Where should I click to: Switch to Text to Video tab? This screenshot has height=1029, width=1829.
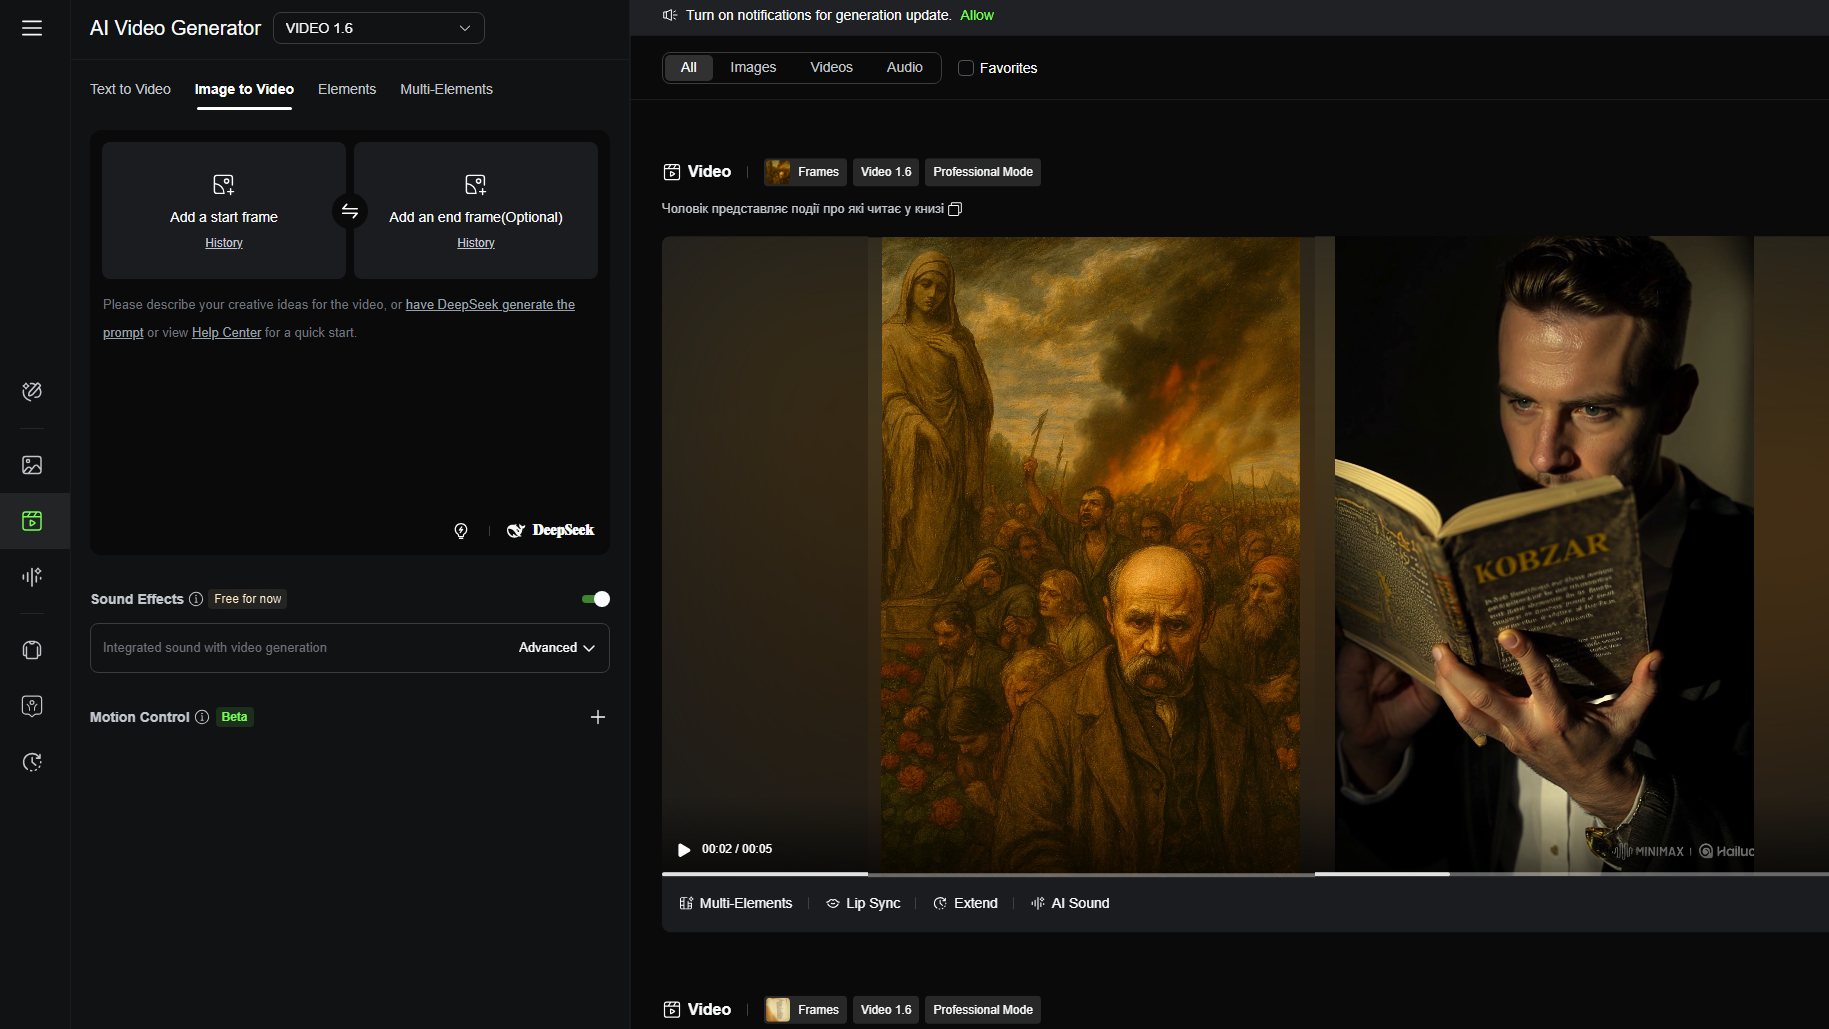pos(130,89)
